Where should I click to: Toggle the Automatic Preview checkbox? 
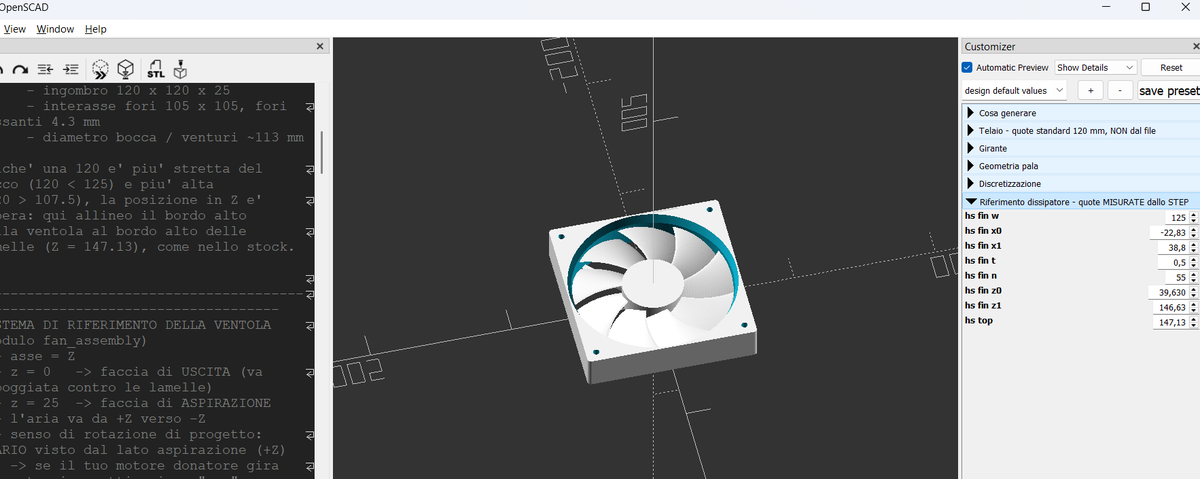click(x=967, y=67)
